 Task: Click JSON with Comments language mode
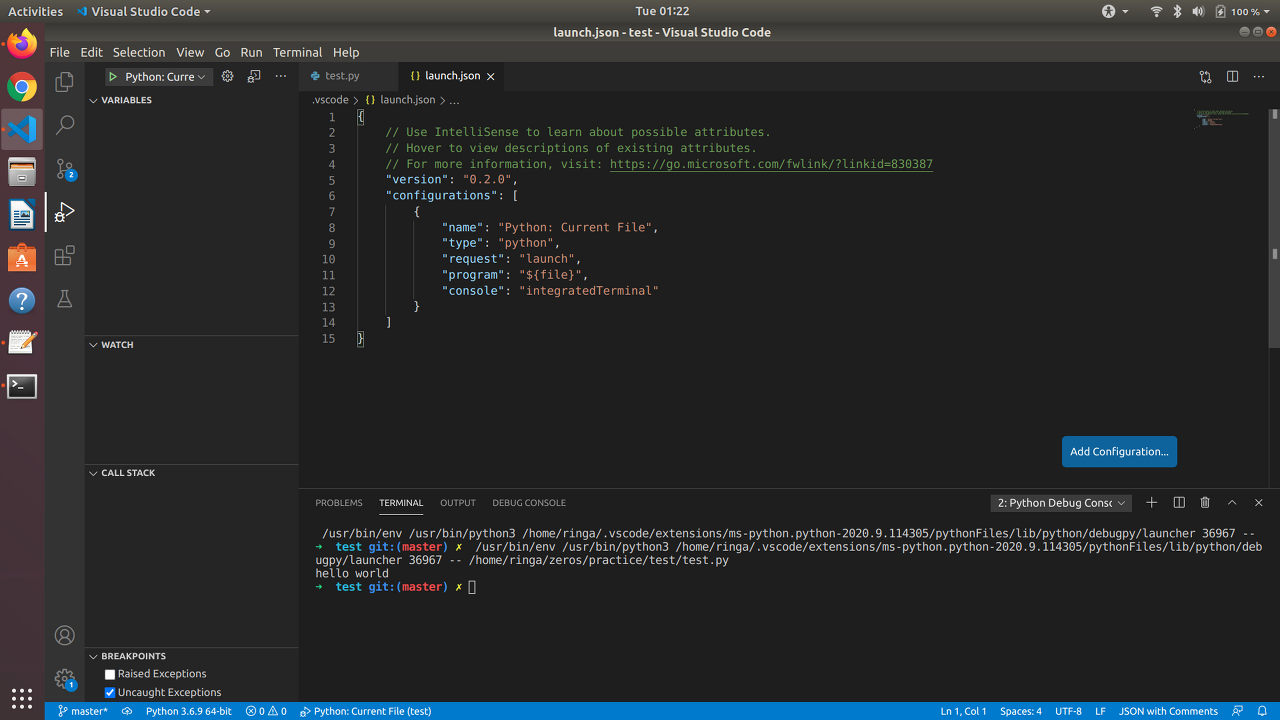click(1168, 711)
